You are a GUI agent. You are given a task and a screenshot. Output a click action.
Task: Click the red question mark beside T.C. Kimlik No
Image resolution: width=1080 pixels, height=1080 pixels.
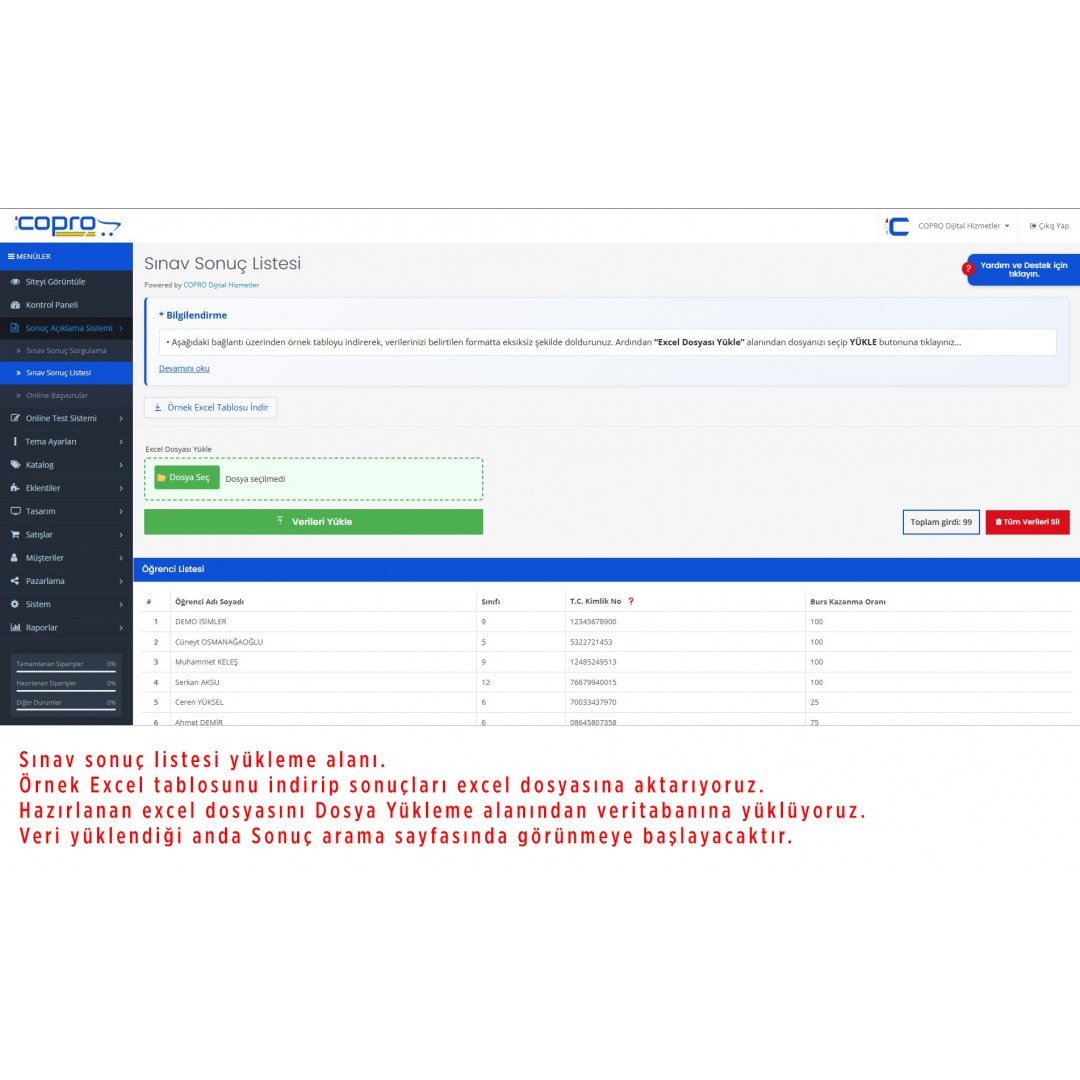click(631, 601)
